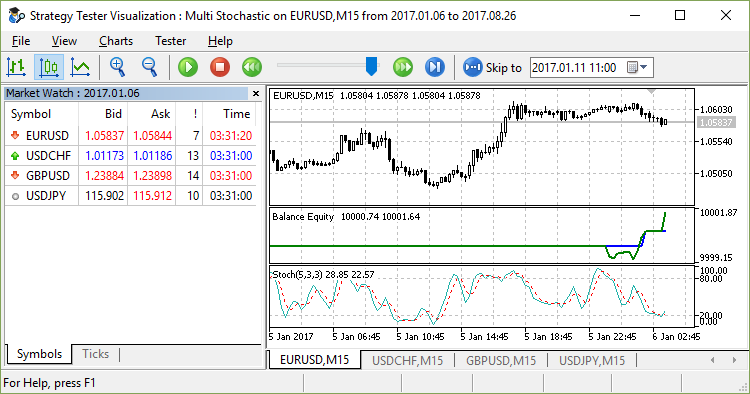
Task: Click the speed slider handle
Action: click(372, 66)
